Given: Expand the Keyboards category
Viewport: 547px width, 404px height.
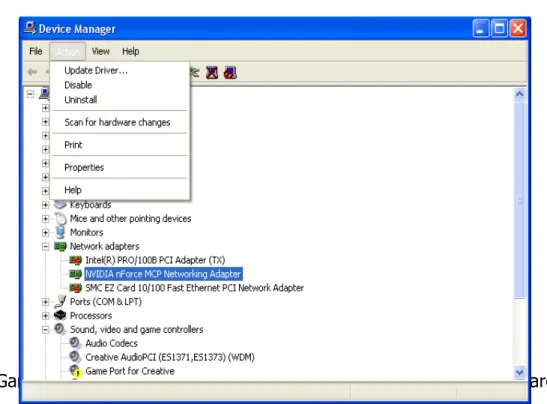Looking at the screenshot, I should [45, 205].
